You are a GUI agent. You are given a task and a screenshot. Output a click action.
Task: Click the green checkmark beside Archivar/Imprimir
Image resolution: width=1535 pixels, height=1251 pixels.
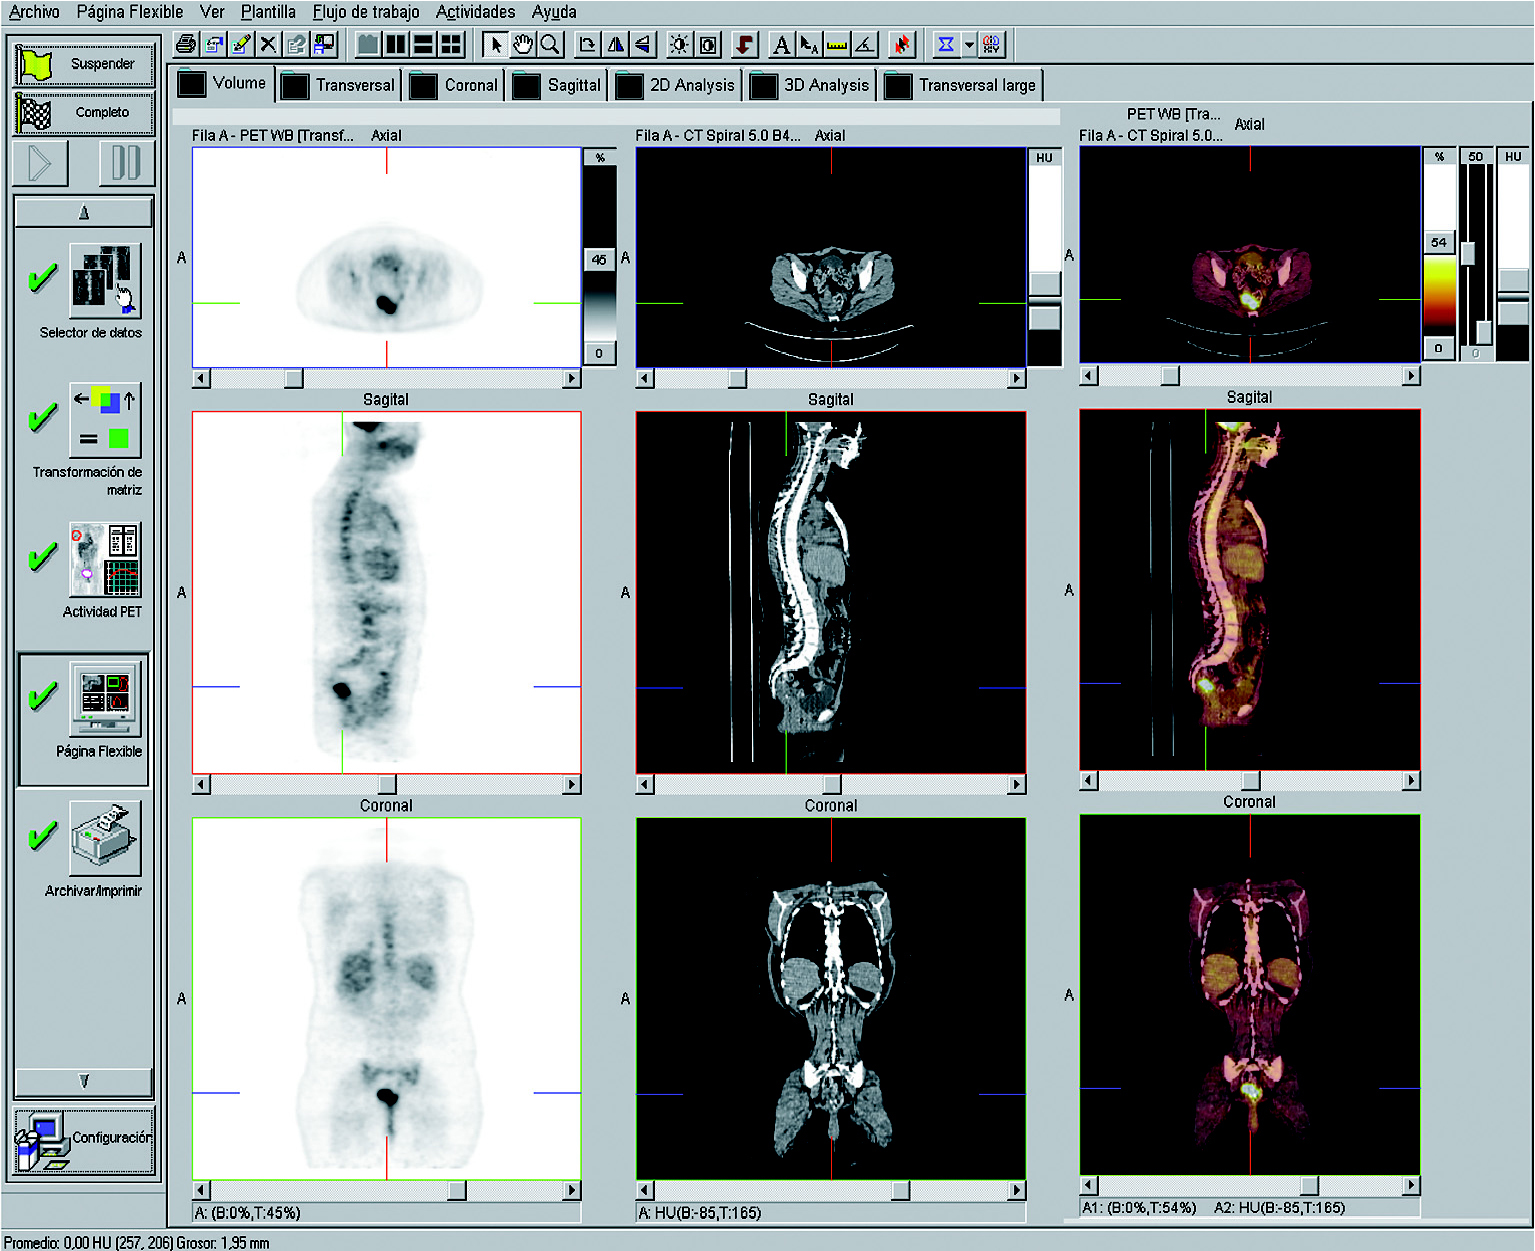tap(42, 836)
